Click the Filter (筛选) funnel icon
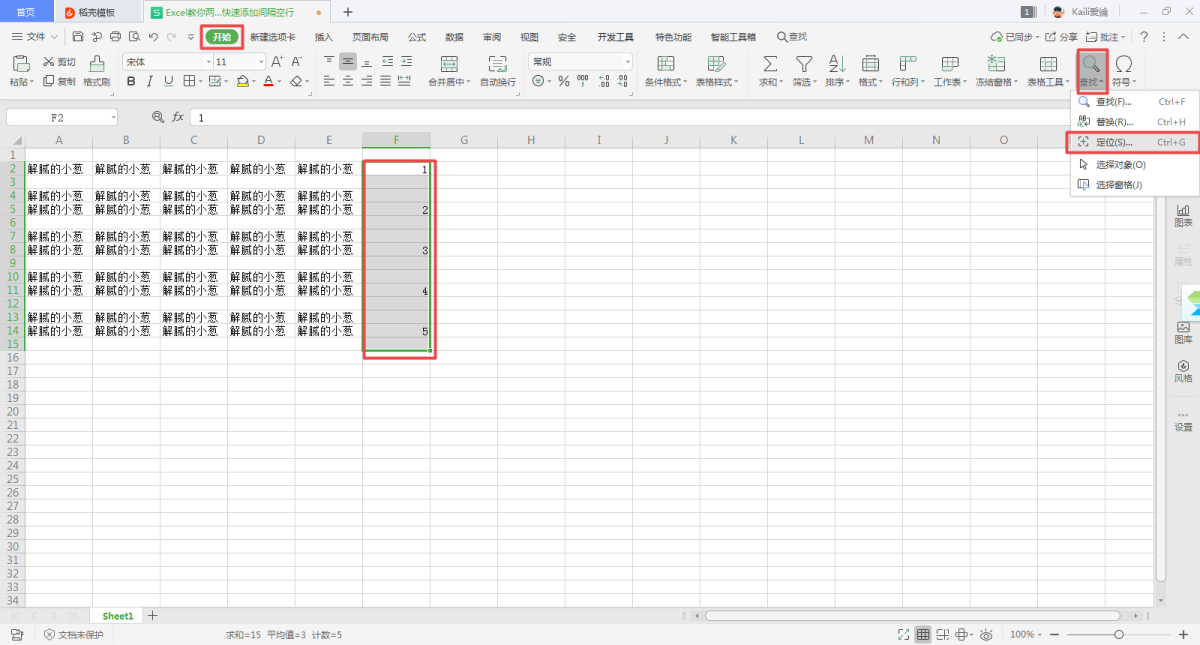The width and height of the screenshot is (1200, 645). click(803, 64)
